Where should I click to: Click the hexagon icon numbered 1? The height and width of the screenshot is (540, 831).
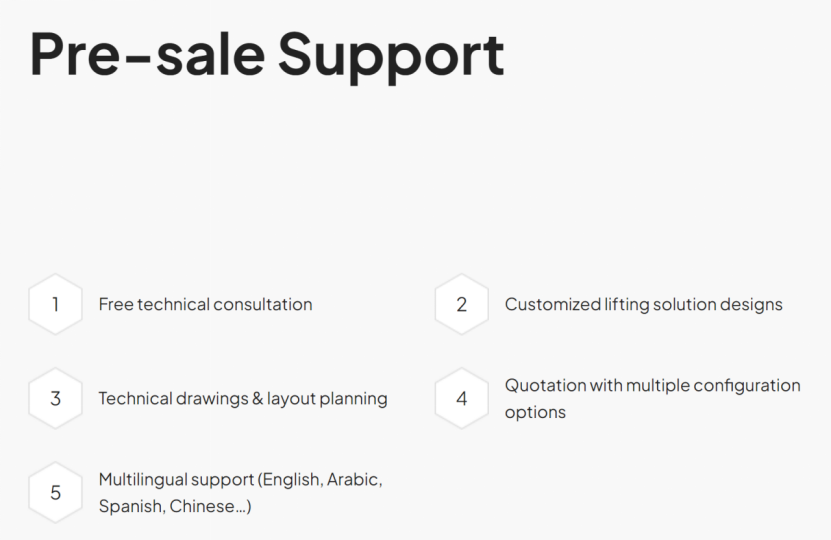(x=55, y=304)
